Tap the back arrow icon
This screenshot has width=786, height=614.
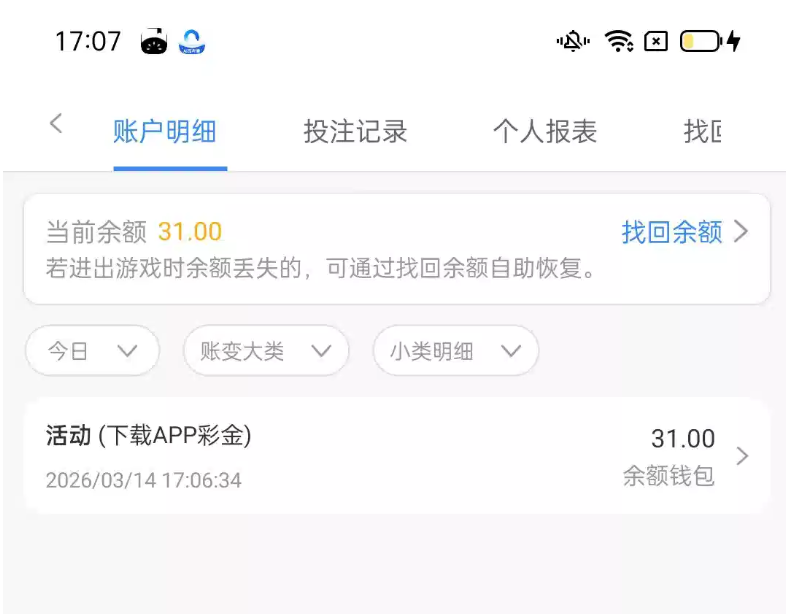[x=56, y=123]
